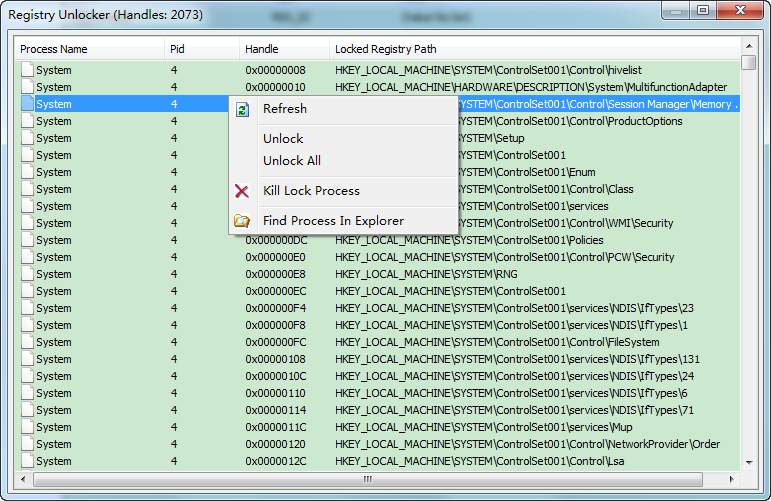Click the file icon of the SYSTEM\RNG row

27,274
